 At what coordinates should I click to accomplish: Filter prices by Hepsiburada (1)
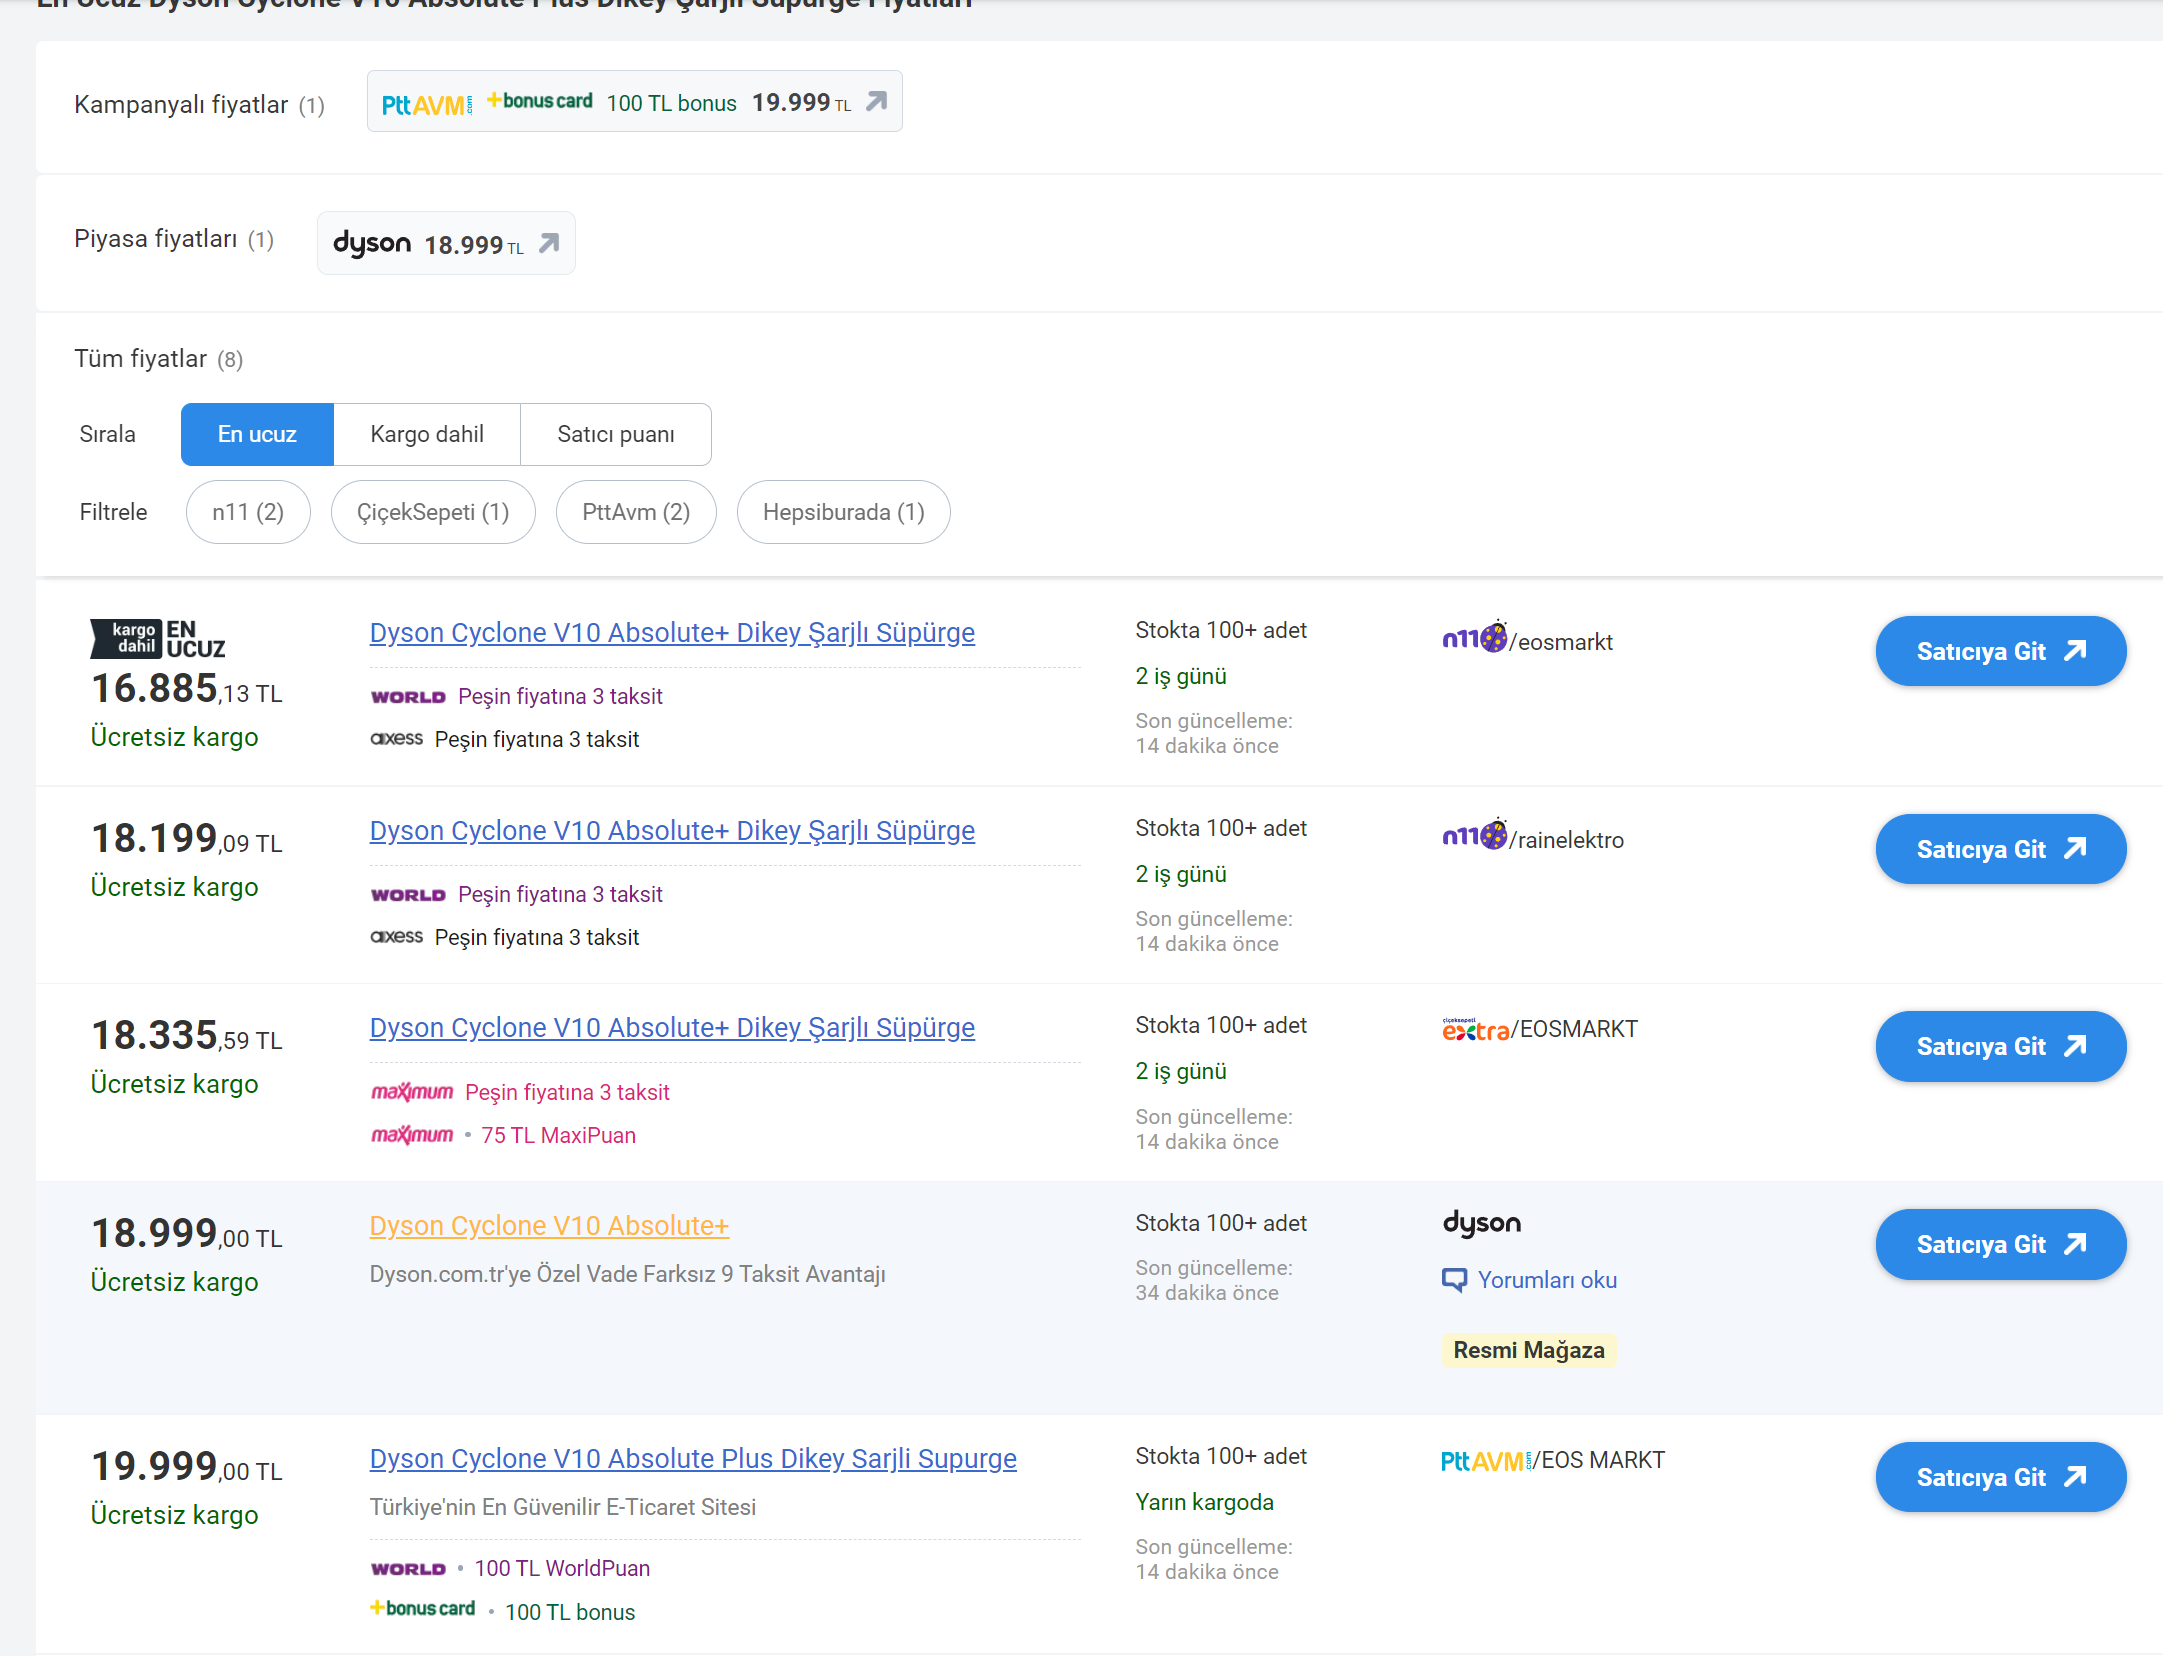coord(844,512)
